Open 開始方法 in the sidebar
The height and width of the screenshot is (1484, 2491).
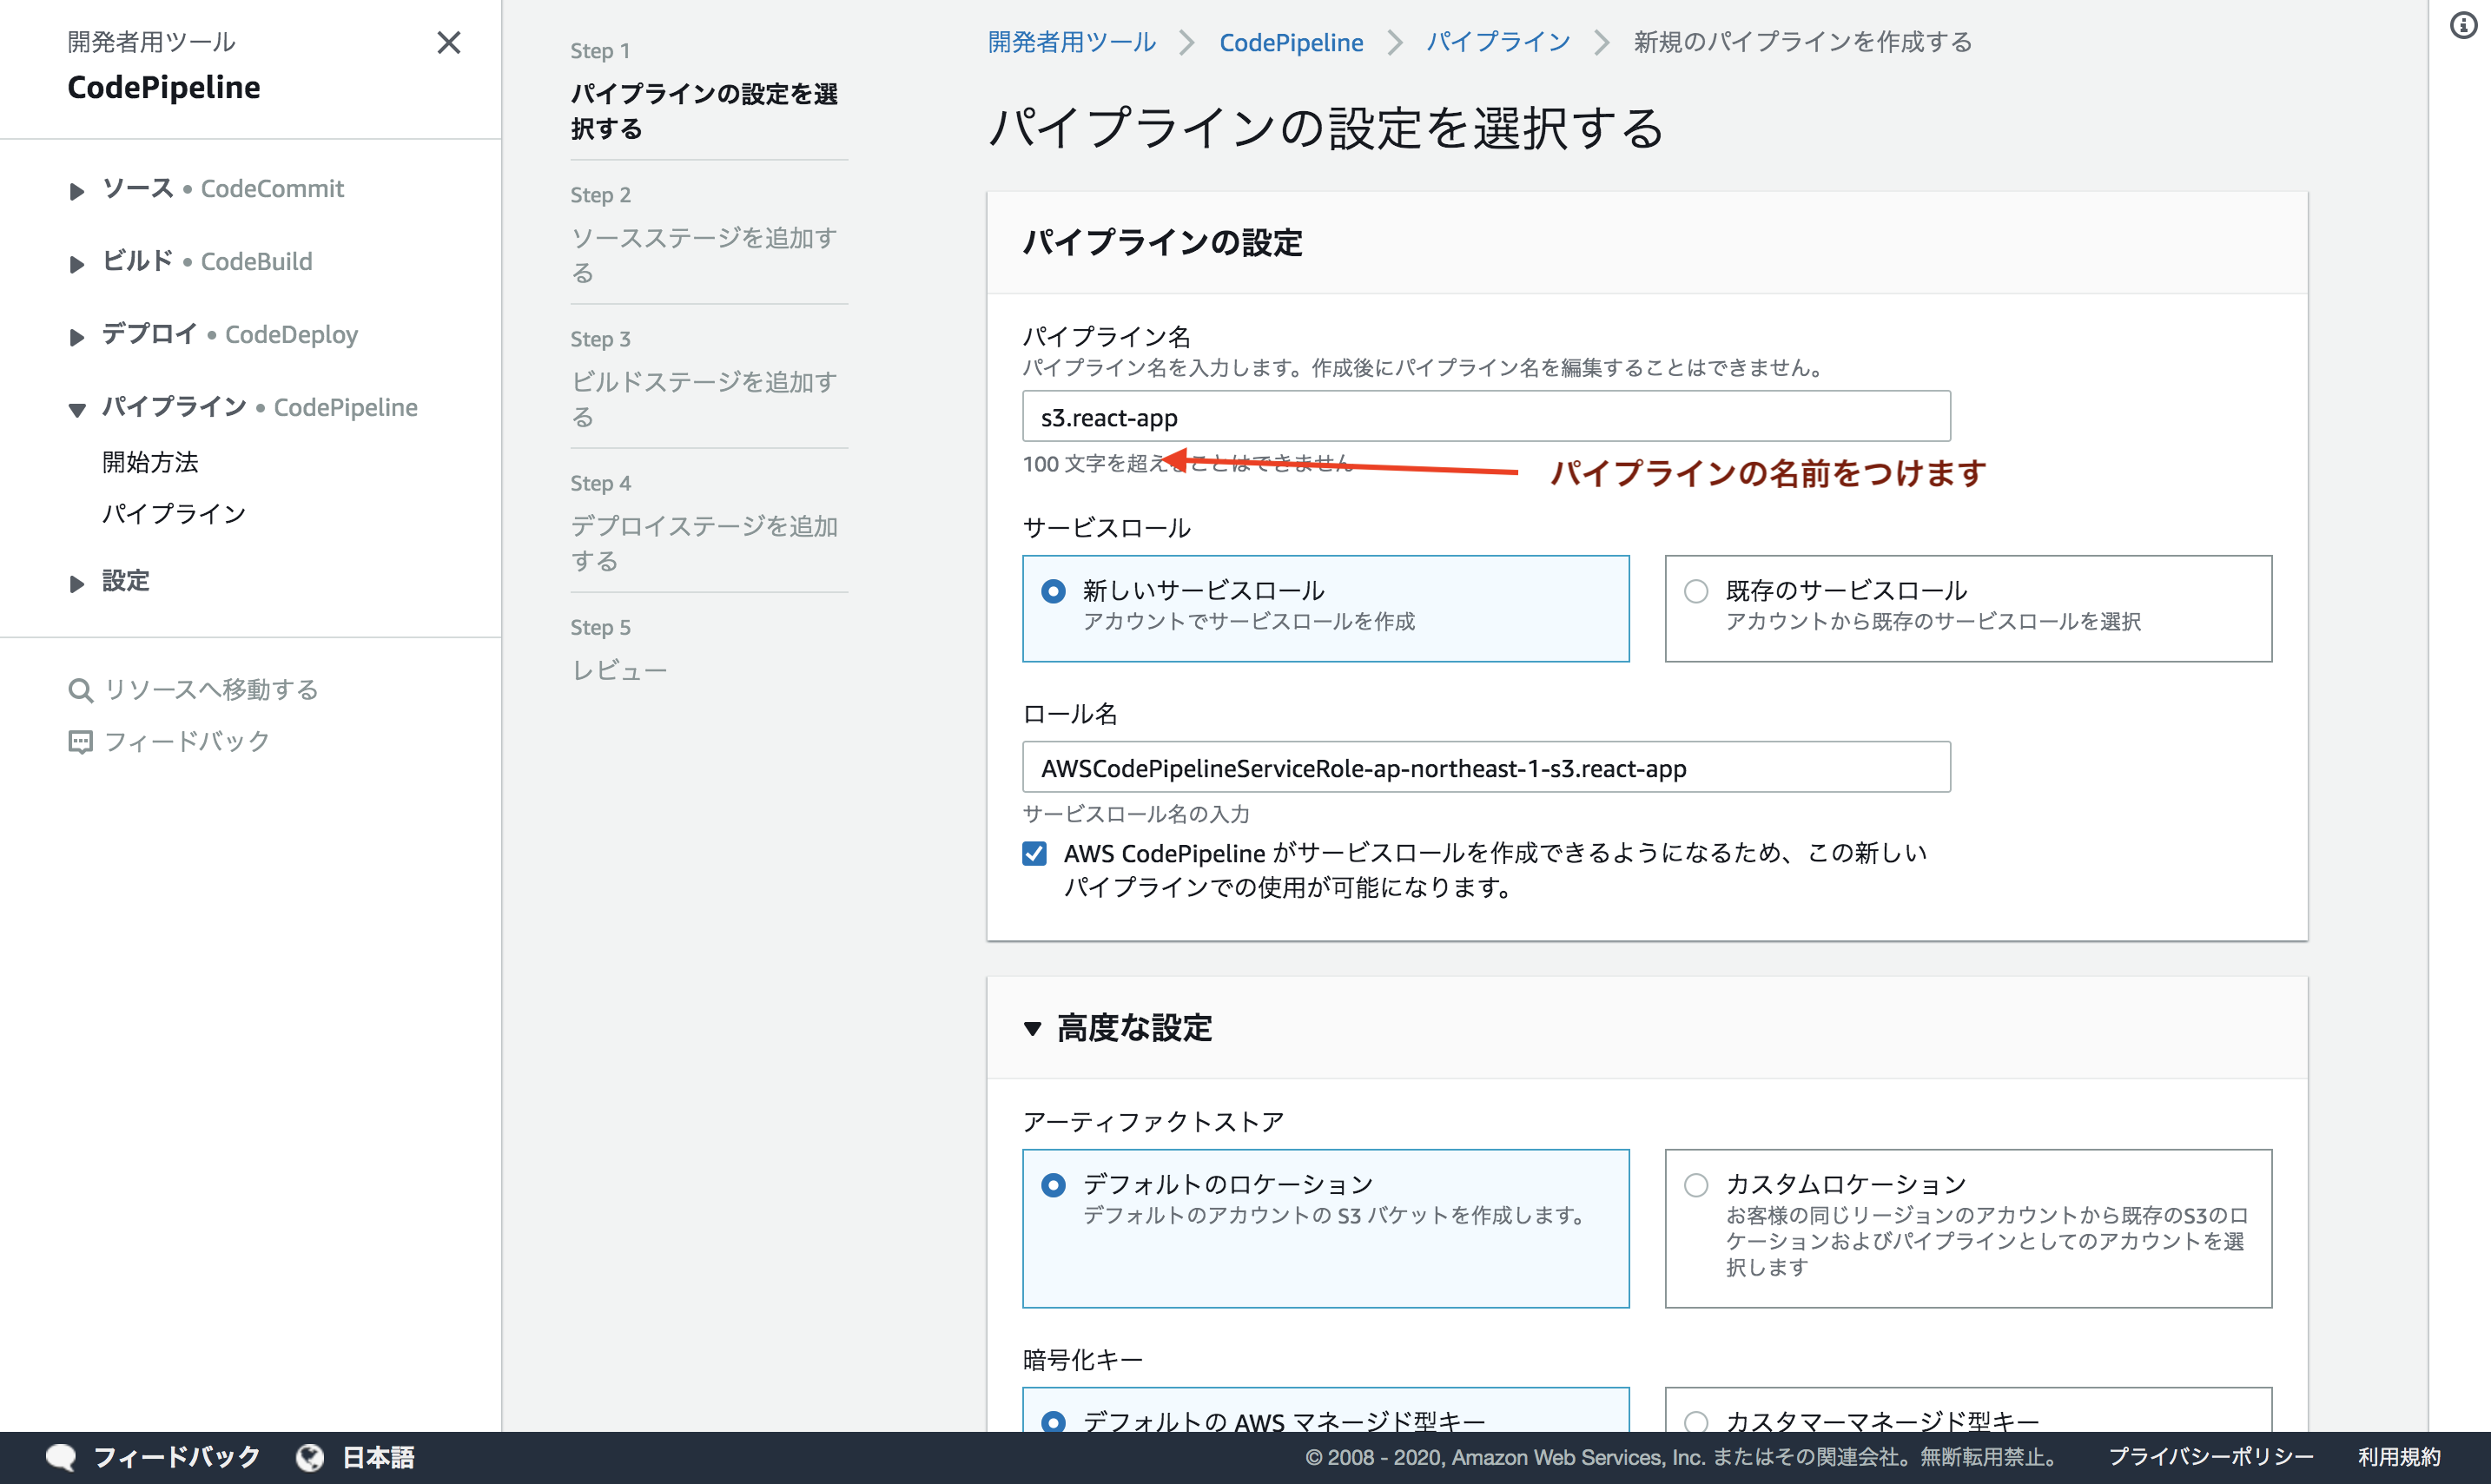[x=150, y=462]
